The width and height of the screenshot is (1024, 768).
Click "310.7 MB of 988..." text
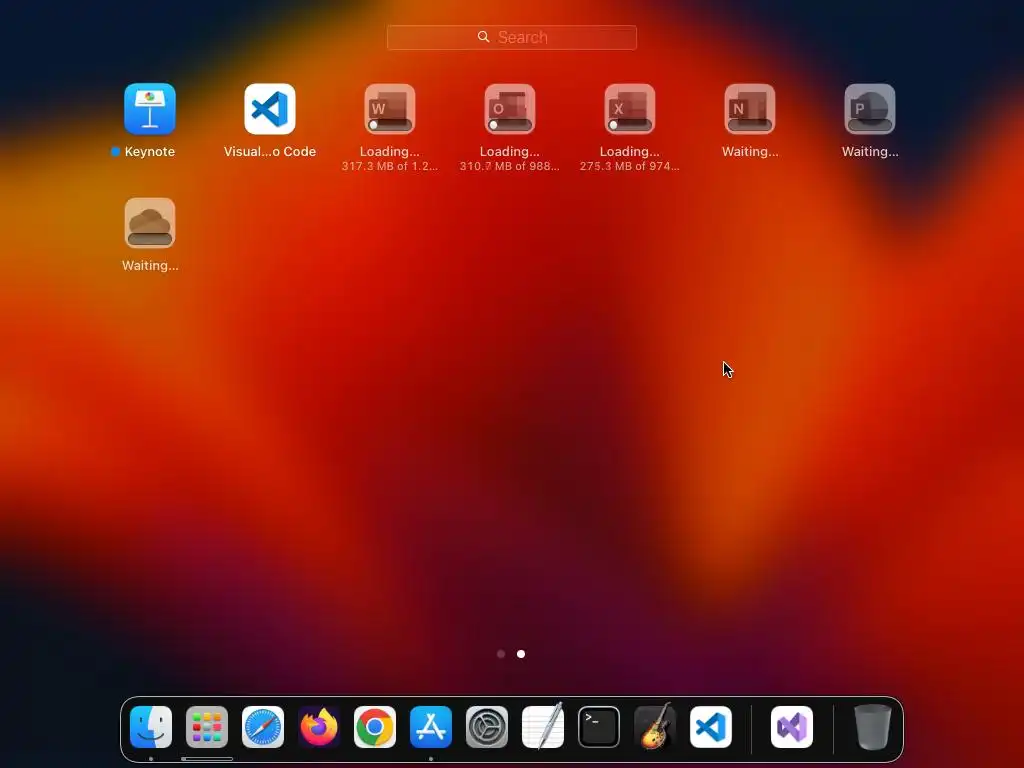[x=510, y=167]
